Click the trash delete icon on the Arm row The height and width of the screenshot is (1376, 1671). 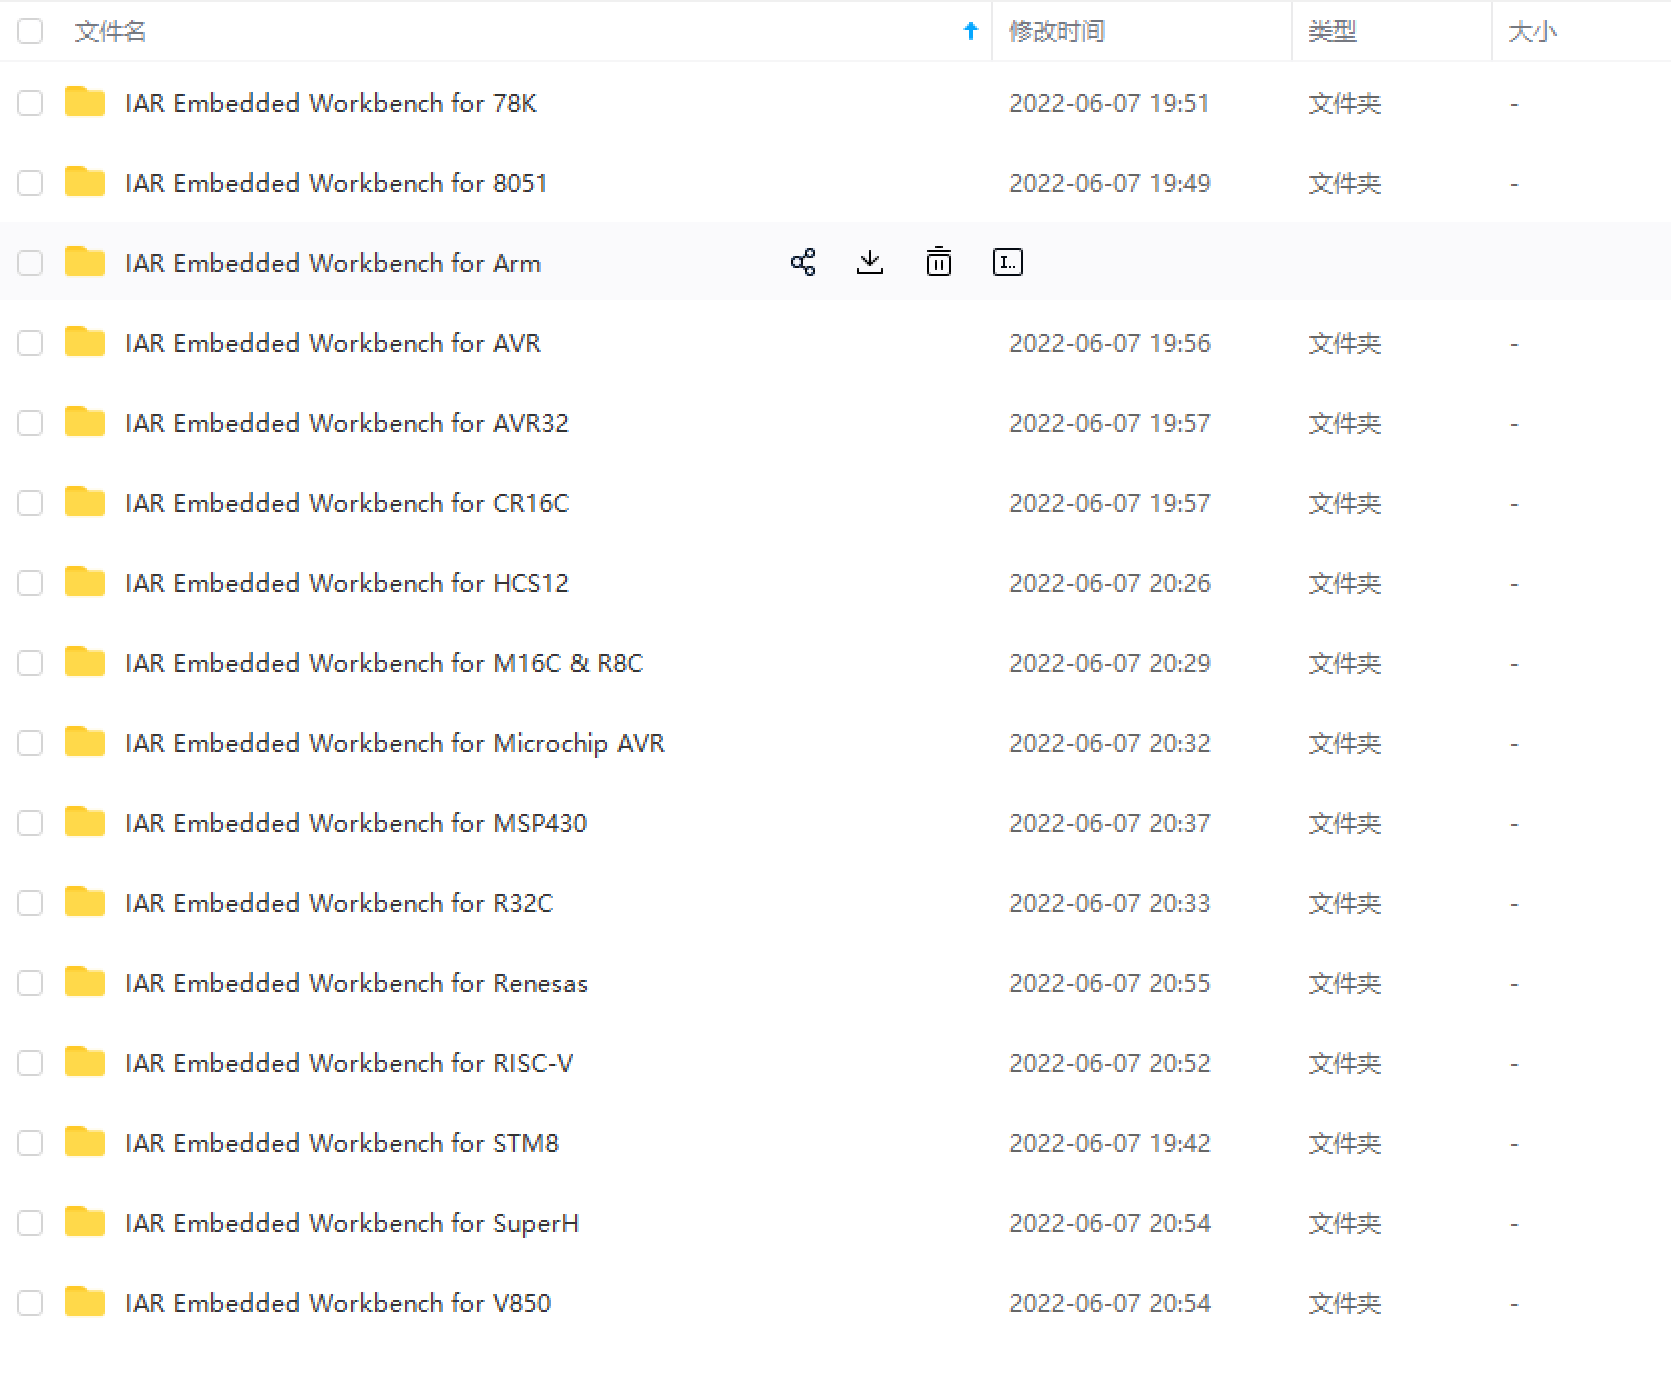pyautogui.click(x=938, y=262)
